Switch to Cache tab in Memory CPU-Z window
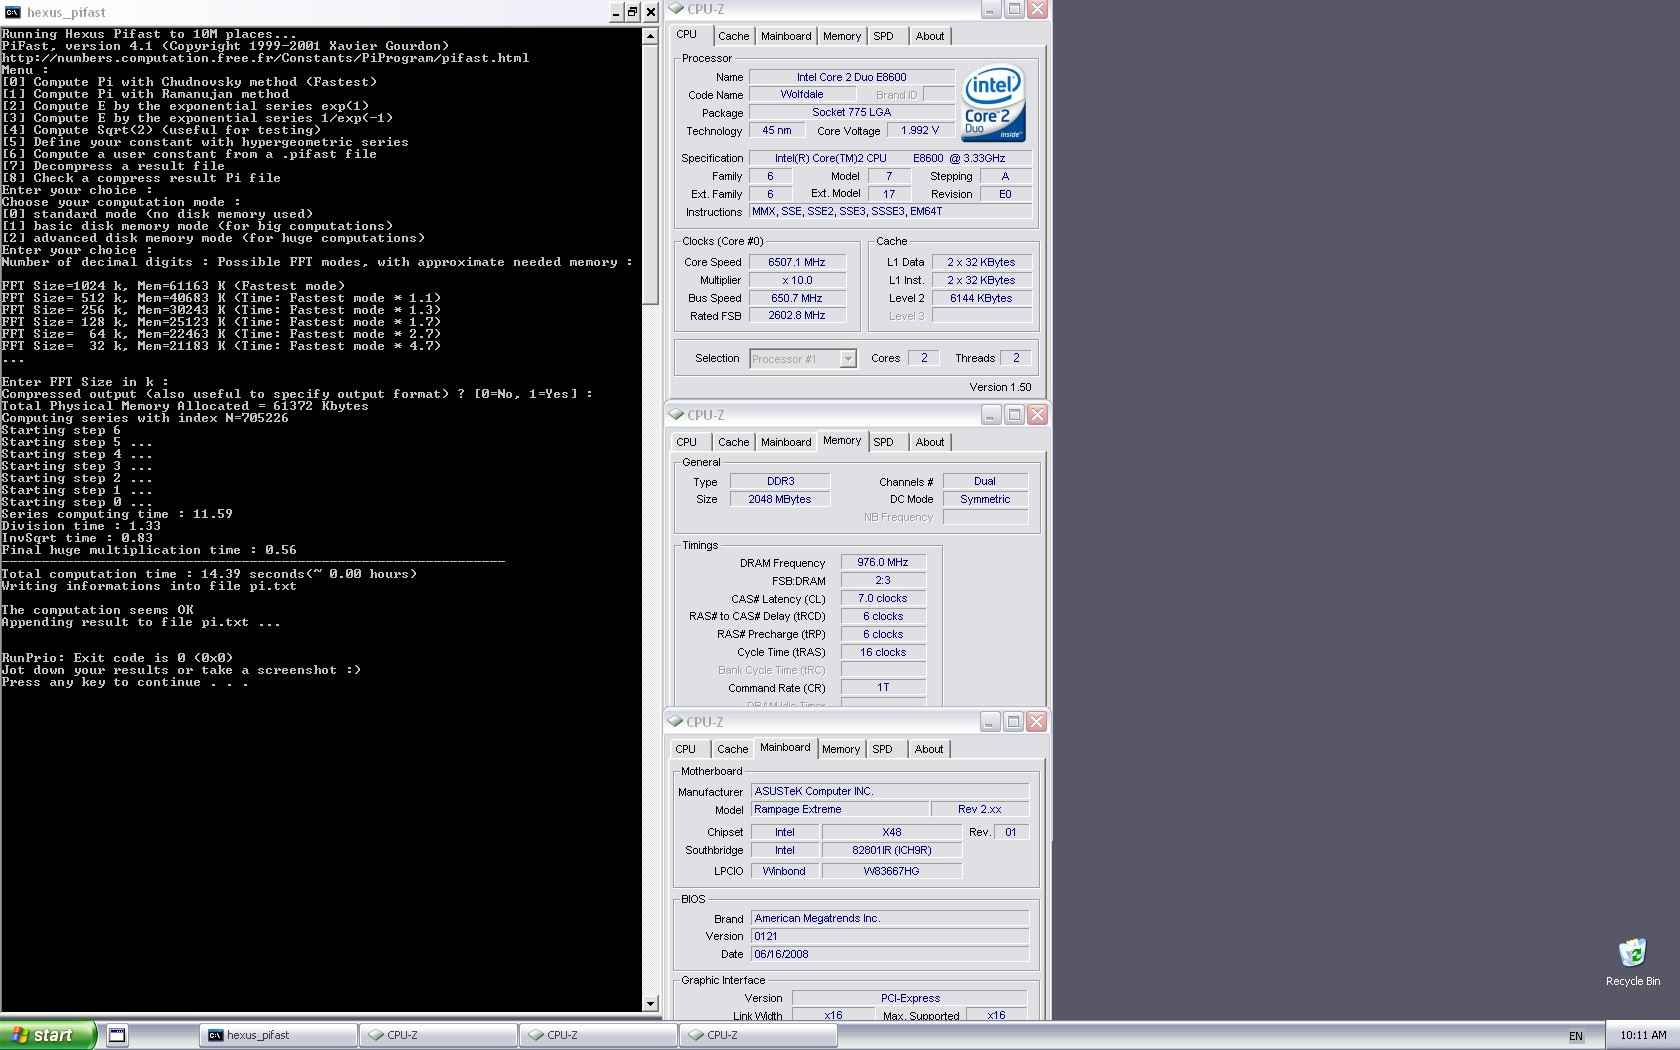The image size is (1680, 1050). 733,442
